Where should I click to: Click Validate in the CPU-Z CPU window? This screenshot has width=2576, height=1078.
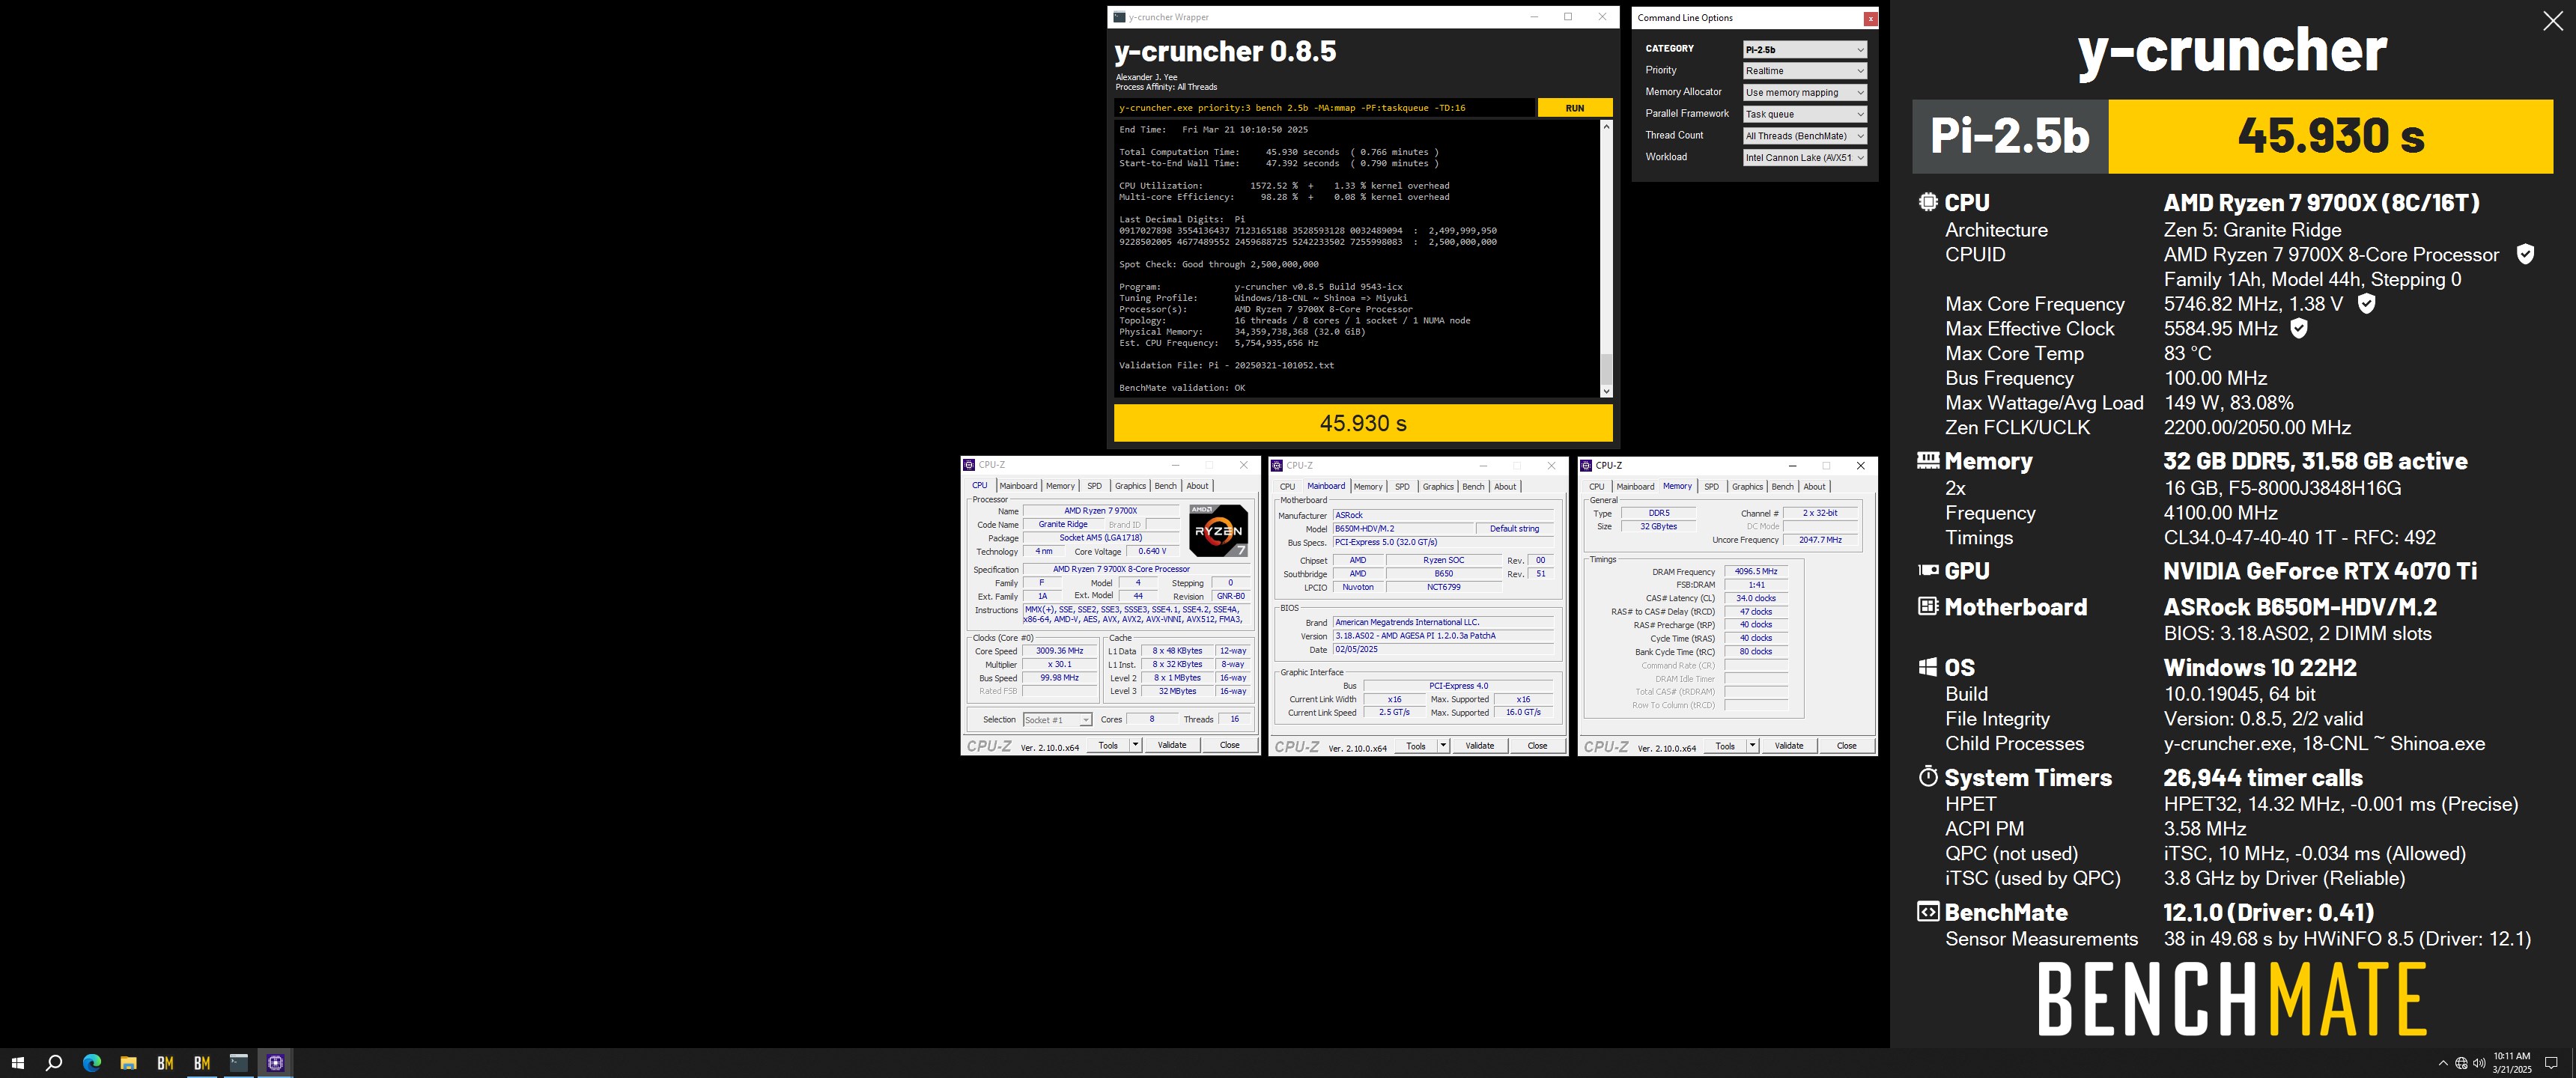[1172, 745]
